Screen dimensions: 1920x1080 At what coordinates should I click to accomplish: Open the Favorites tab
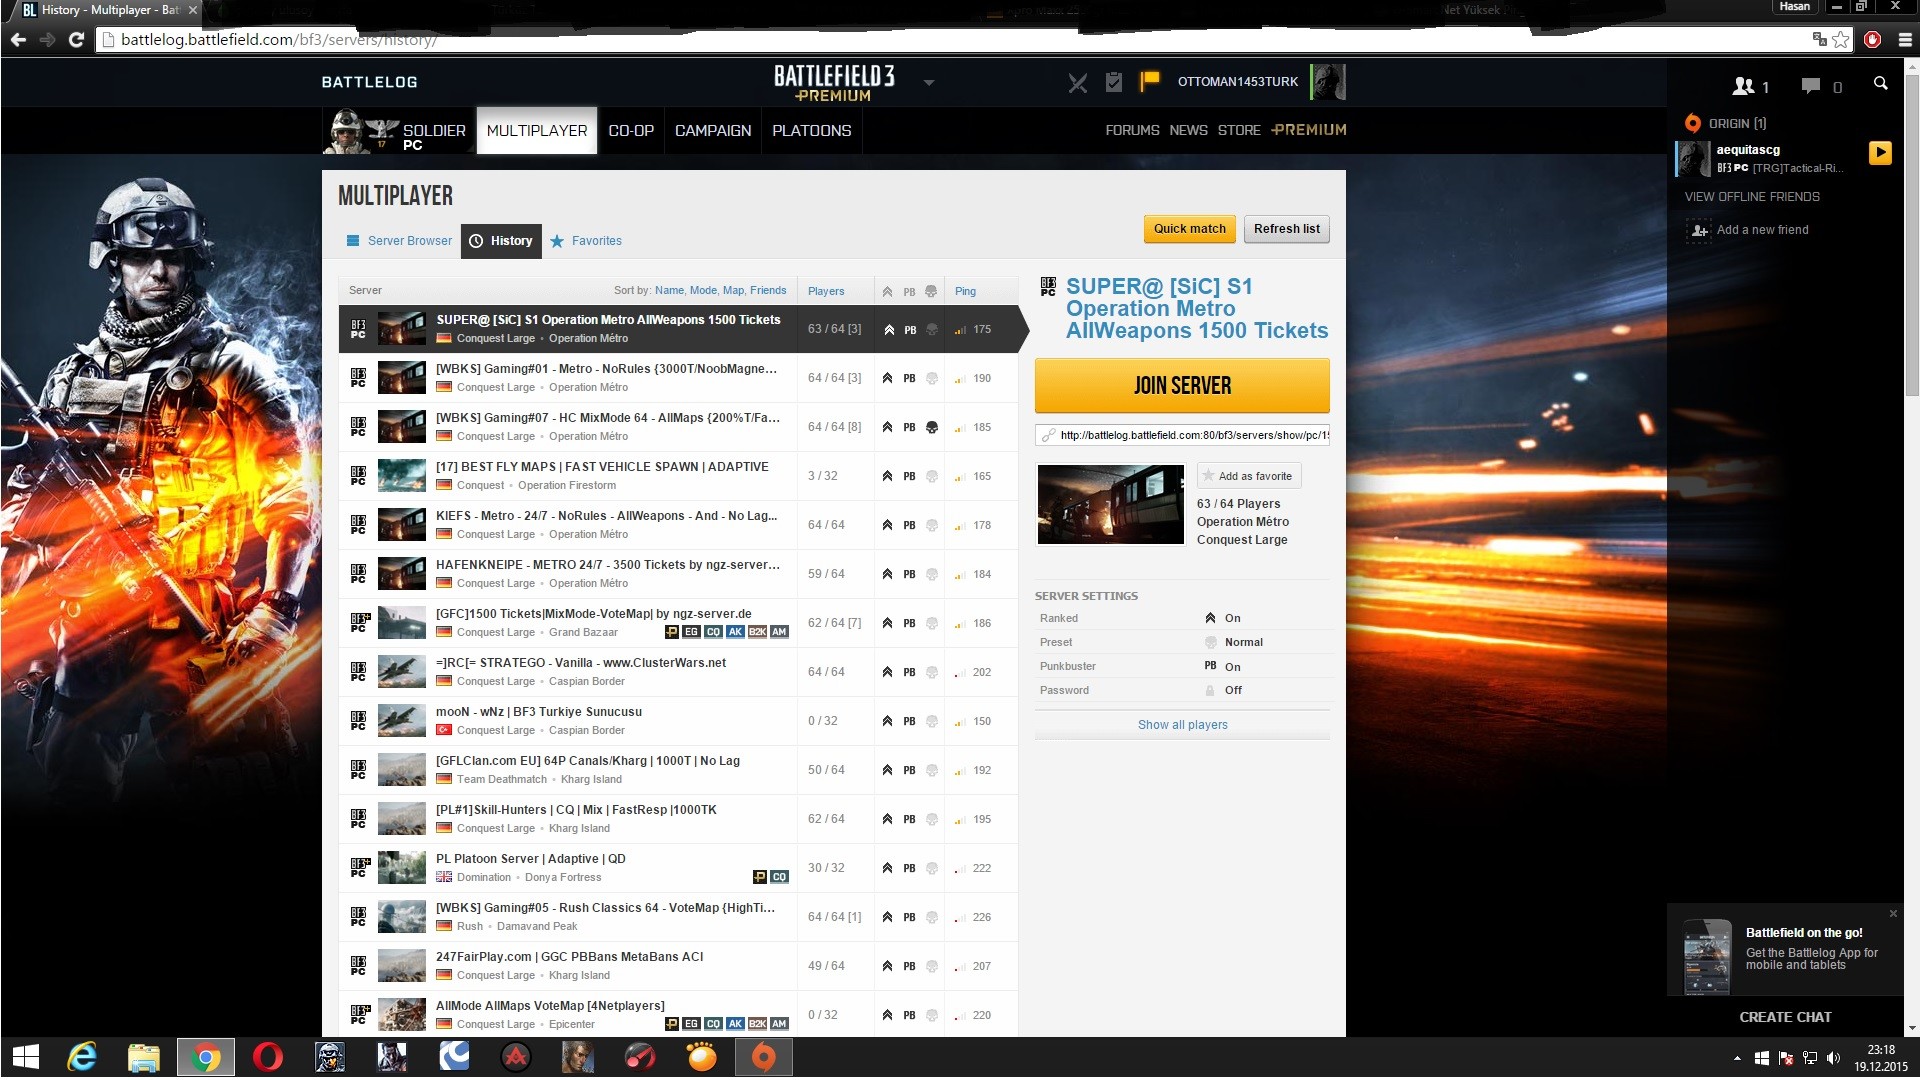click(586, 241)
